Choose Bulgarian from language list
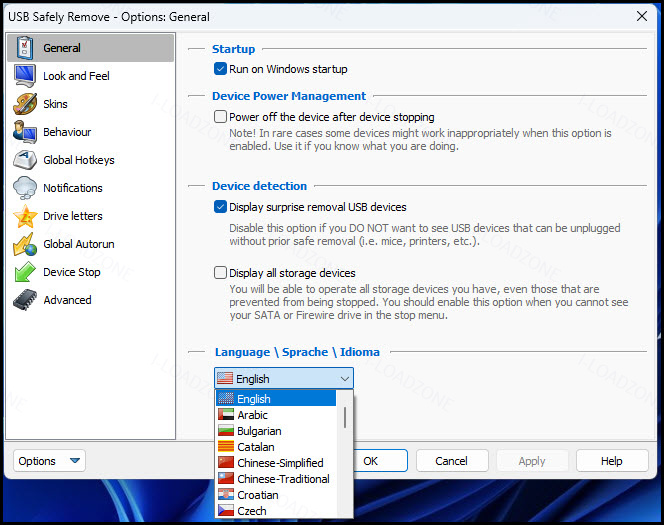The width and height of the screenshot is (664, 525). pyautogui.click(x=277, y=431)
